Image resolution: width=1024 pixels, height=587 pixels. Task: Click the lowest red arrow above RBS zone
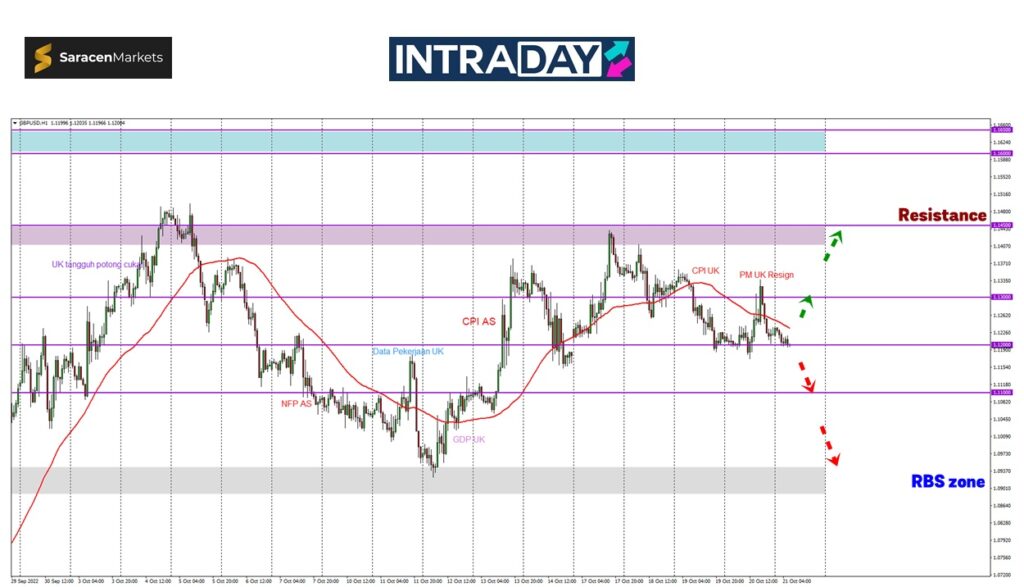(829, 446)
